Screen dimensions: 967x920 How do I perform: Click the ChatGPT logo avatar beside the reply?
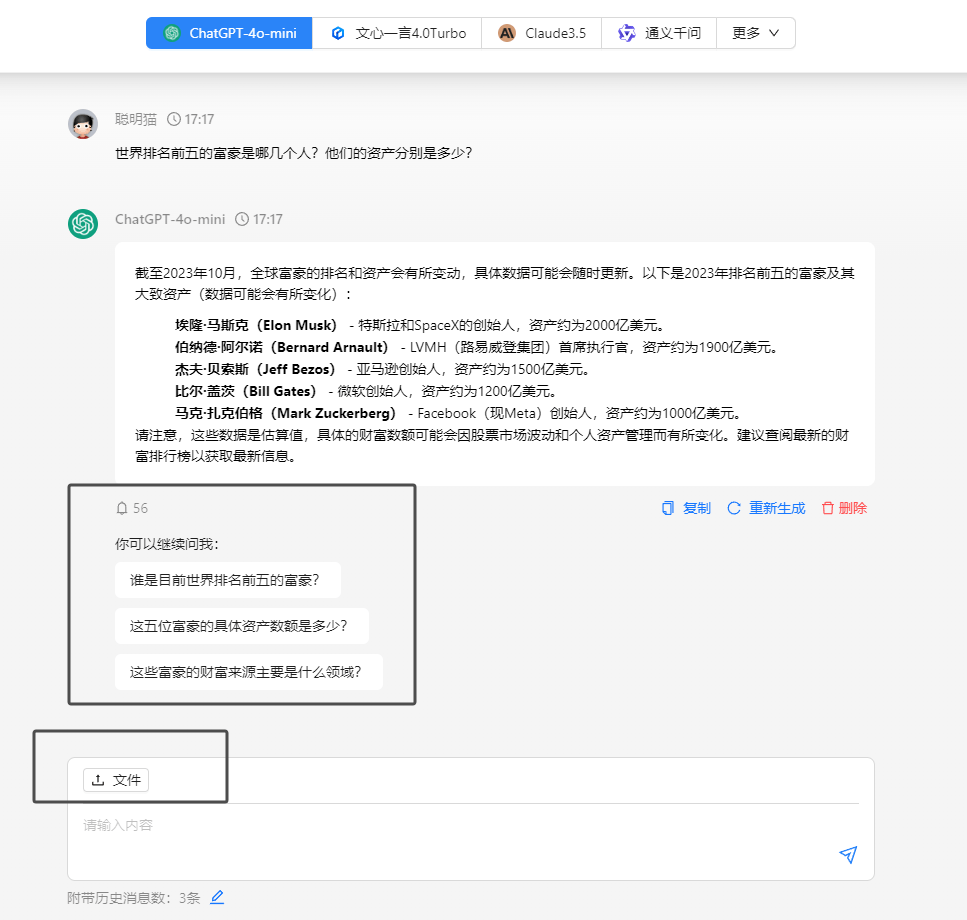[x=83, y=224]
